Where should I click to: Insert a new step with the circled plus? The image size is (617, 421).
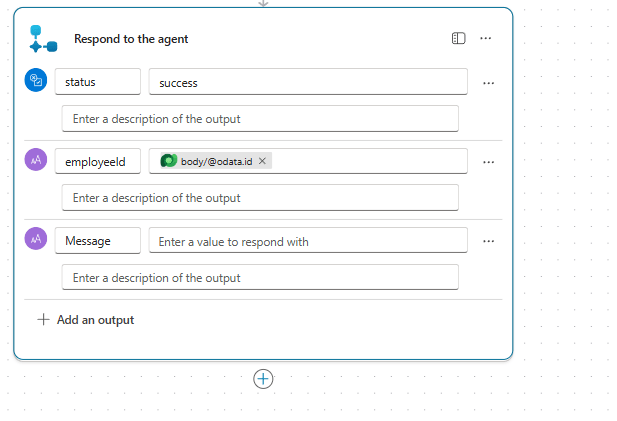tap(263, 379)
